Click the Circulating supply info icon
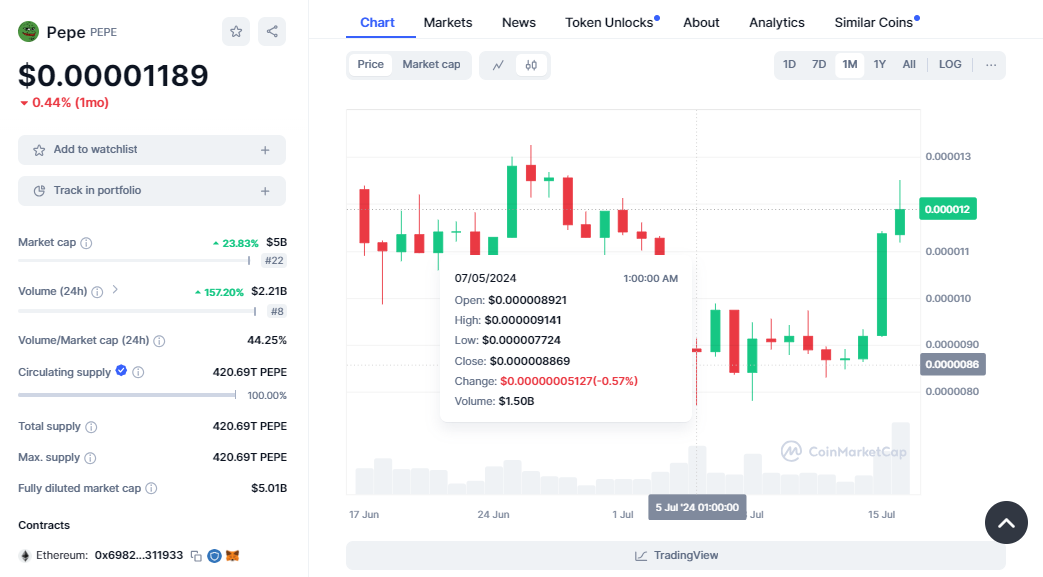This screenshot has height=577, width=1043. click(x=138, y=372)
